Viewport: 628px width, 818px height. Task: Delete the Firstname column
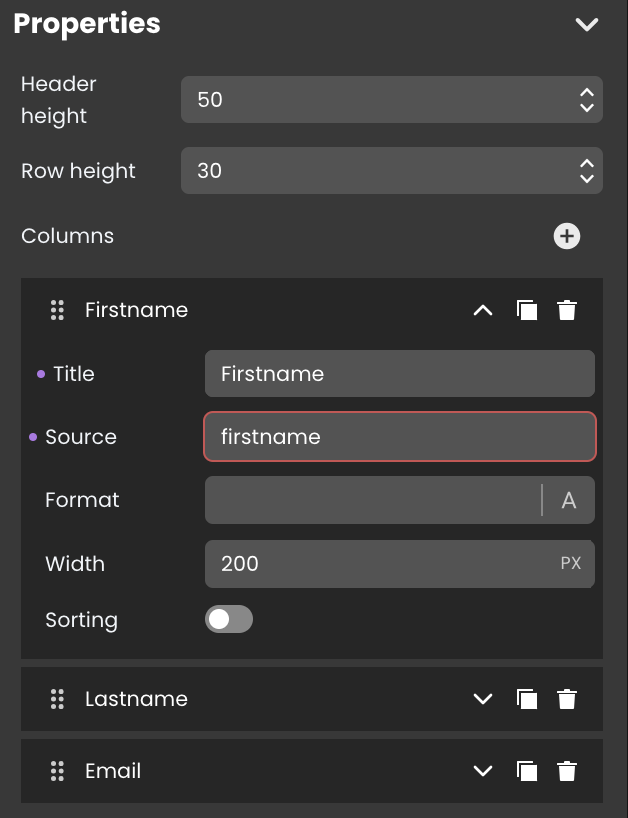pyautogui.click(x=567, y=310)
